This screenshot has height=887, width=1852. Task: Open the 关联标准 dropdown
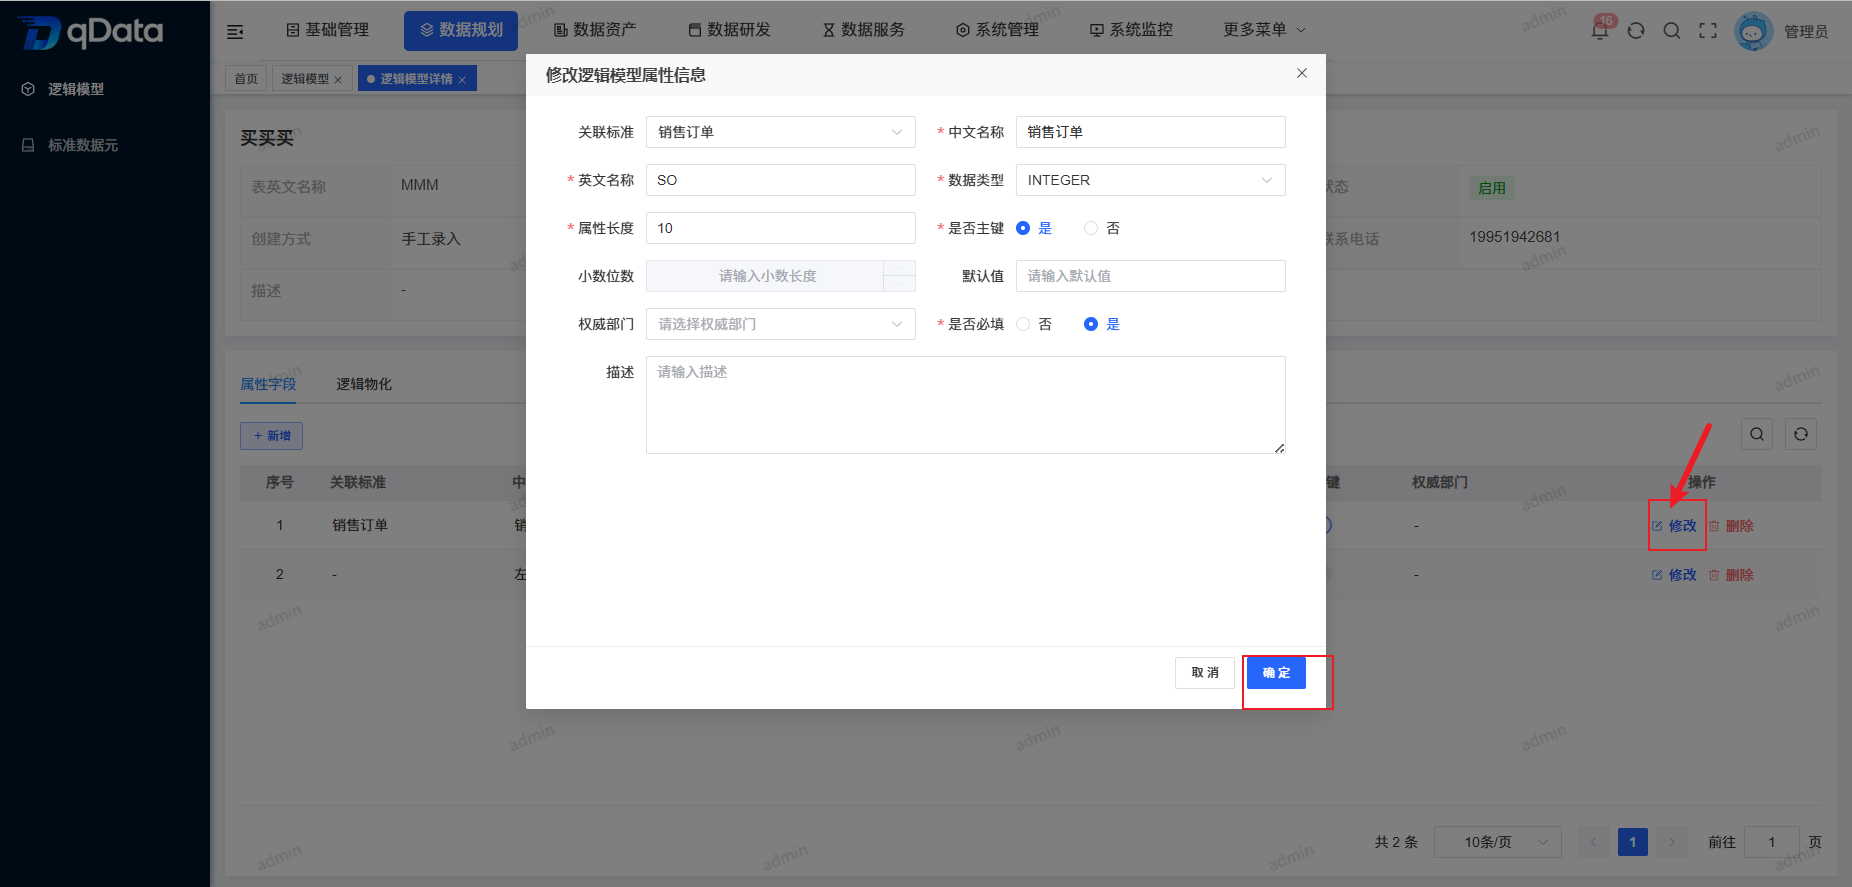click(780, 132)
